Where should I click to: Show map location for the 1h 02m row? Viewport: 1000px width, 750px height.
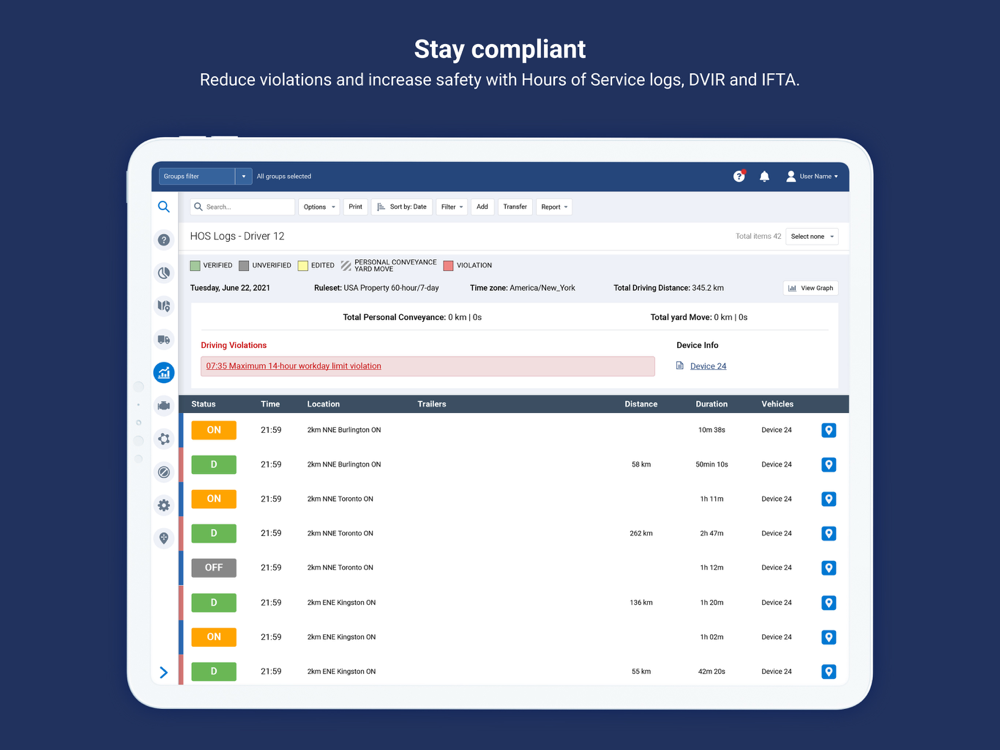[828, 637]
